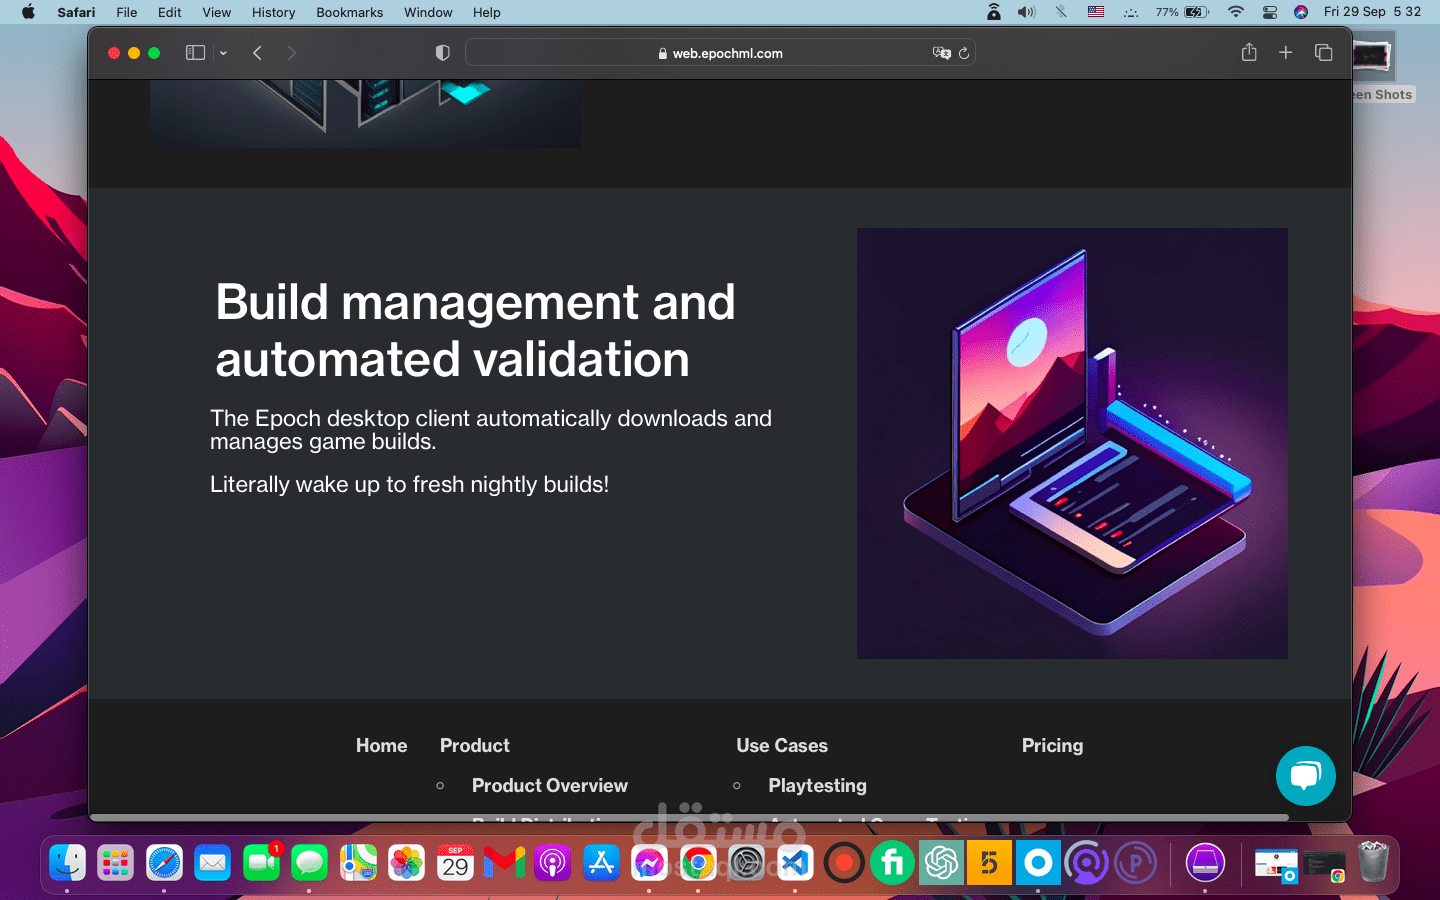The height and width of the screenshot is (900, 1440).
Task: Open Visual Studio Code in the Dock
Action: tap(795, 862)
